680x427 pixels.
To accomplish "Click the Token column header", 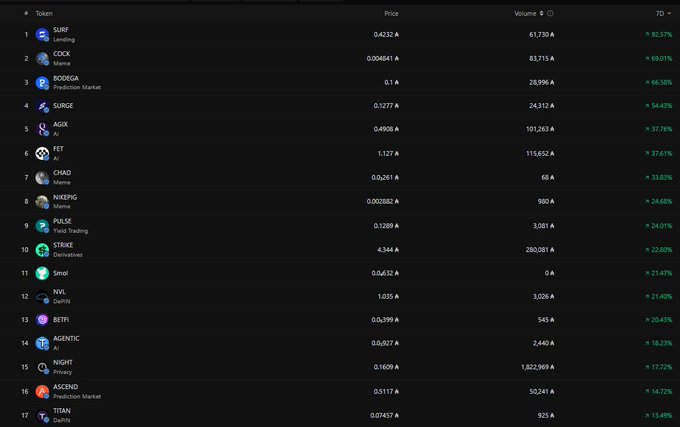I will tap(44, 13).
